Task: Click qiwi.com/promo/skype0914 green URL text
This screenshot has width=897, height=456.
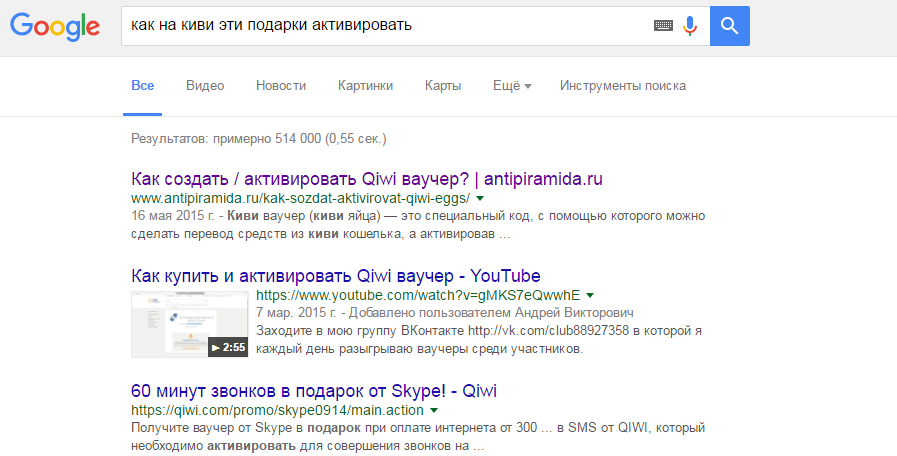Action: (x=277, y=410)
